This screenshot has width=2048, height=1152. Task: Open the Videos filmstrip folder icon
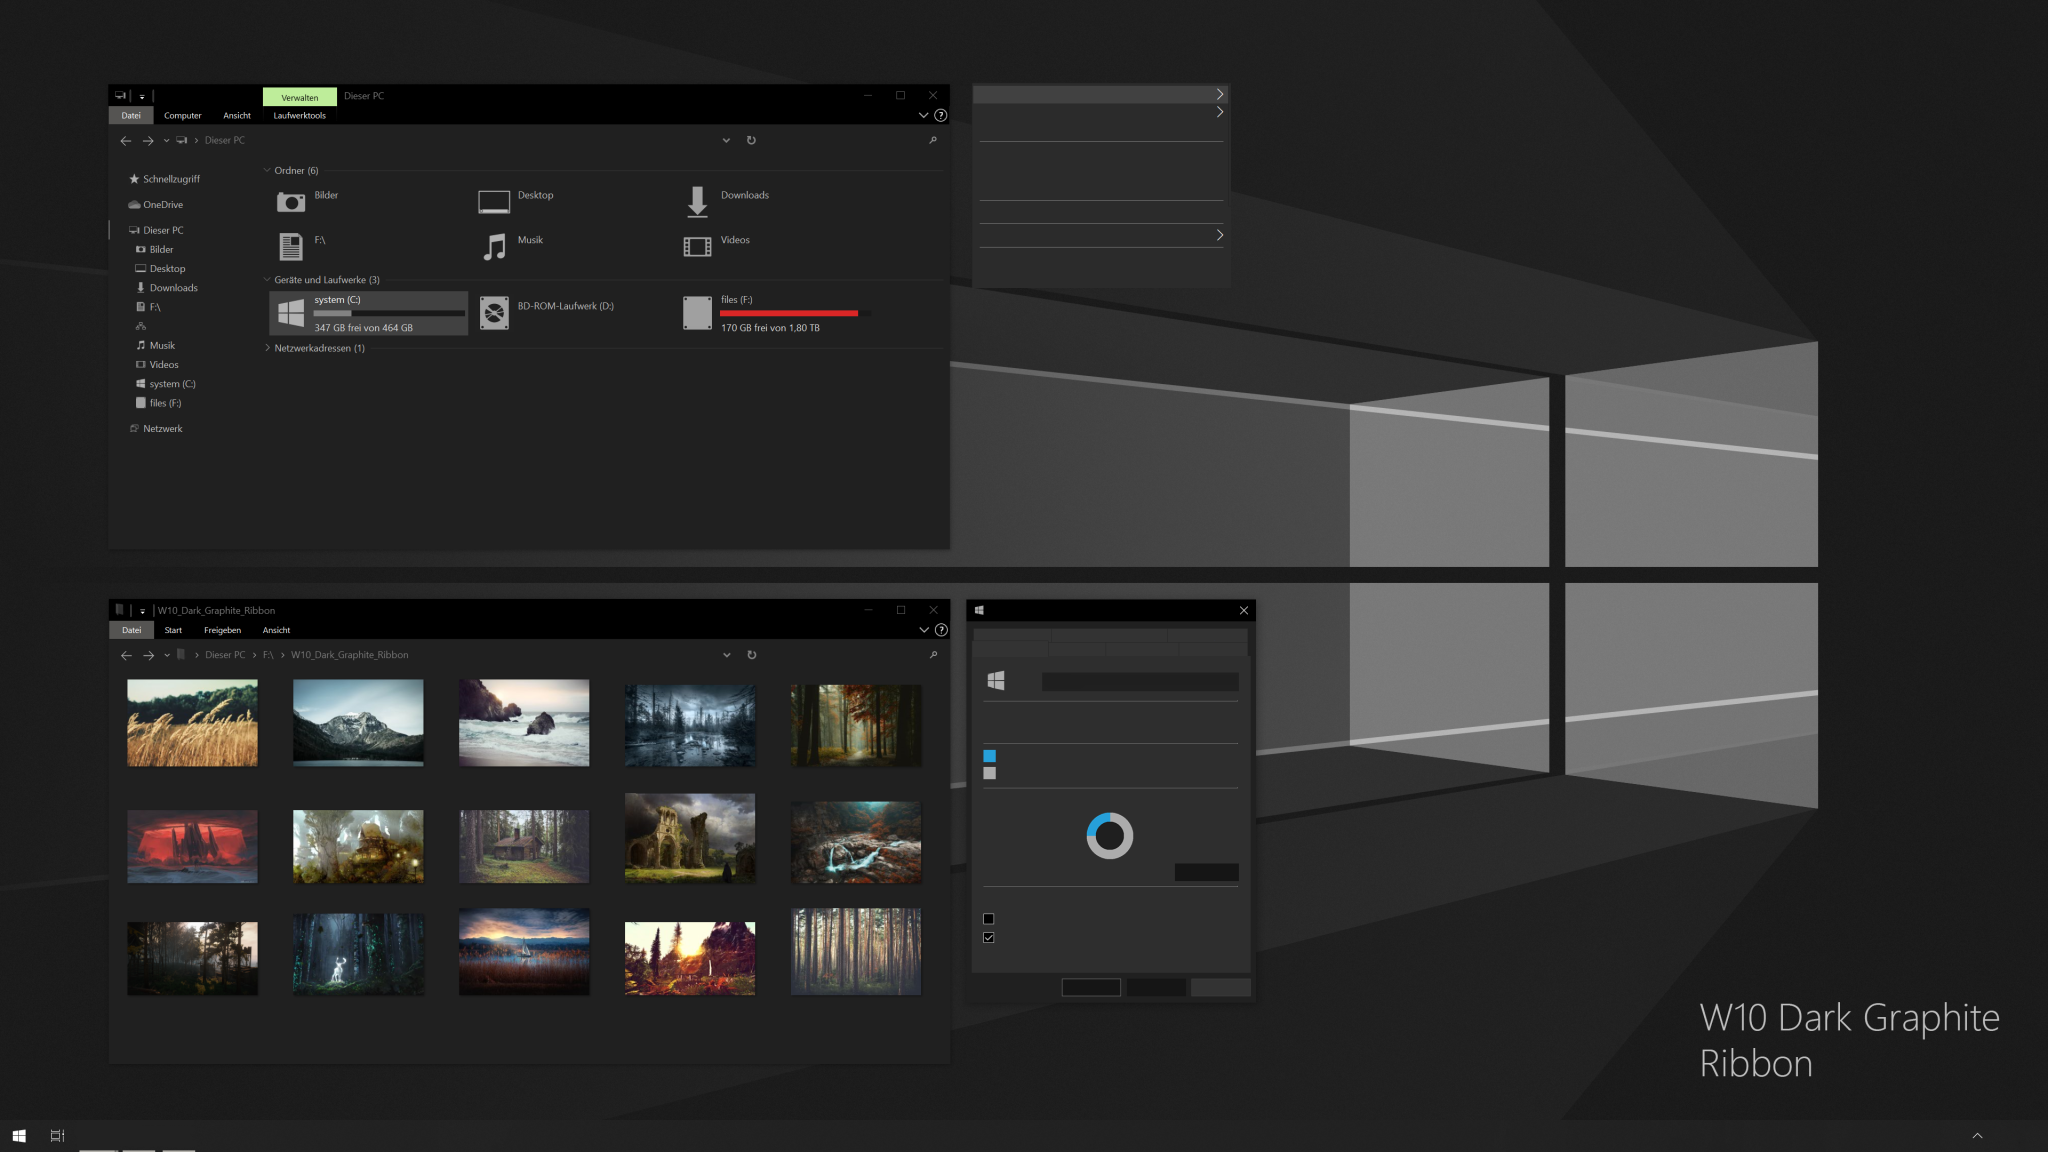697,246
